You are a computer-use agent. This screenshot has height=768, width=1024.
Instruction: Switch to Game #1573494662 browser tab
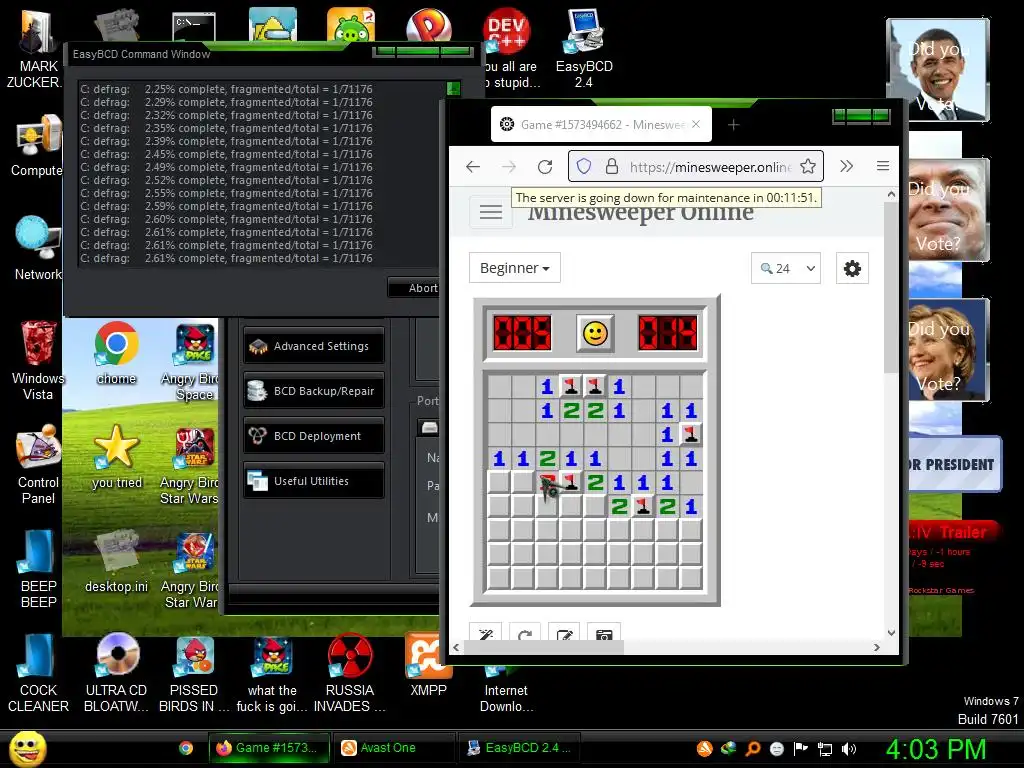pos(601,124)
